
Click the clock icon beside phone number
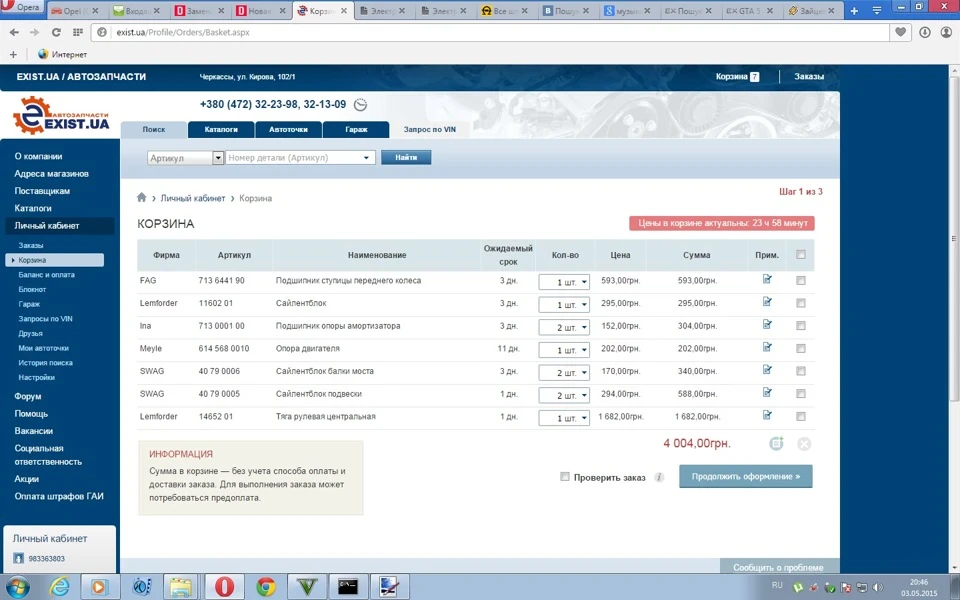[361, 105]
